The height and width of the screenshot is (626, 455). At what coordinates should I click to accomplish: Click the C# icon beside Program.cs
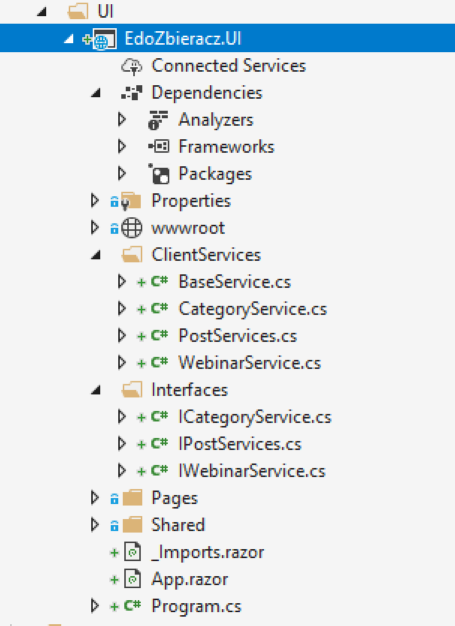pos(132,606)
